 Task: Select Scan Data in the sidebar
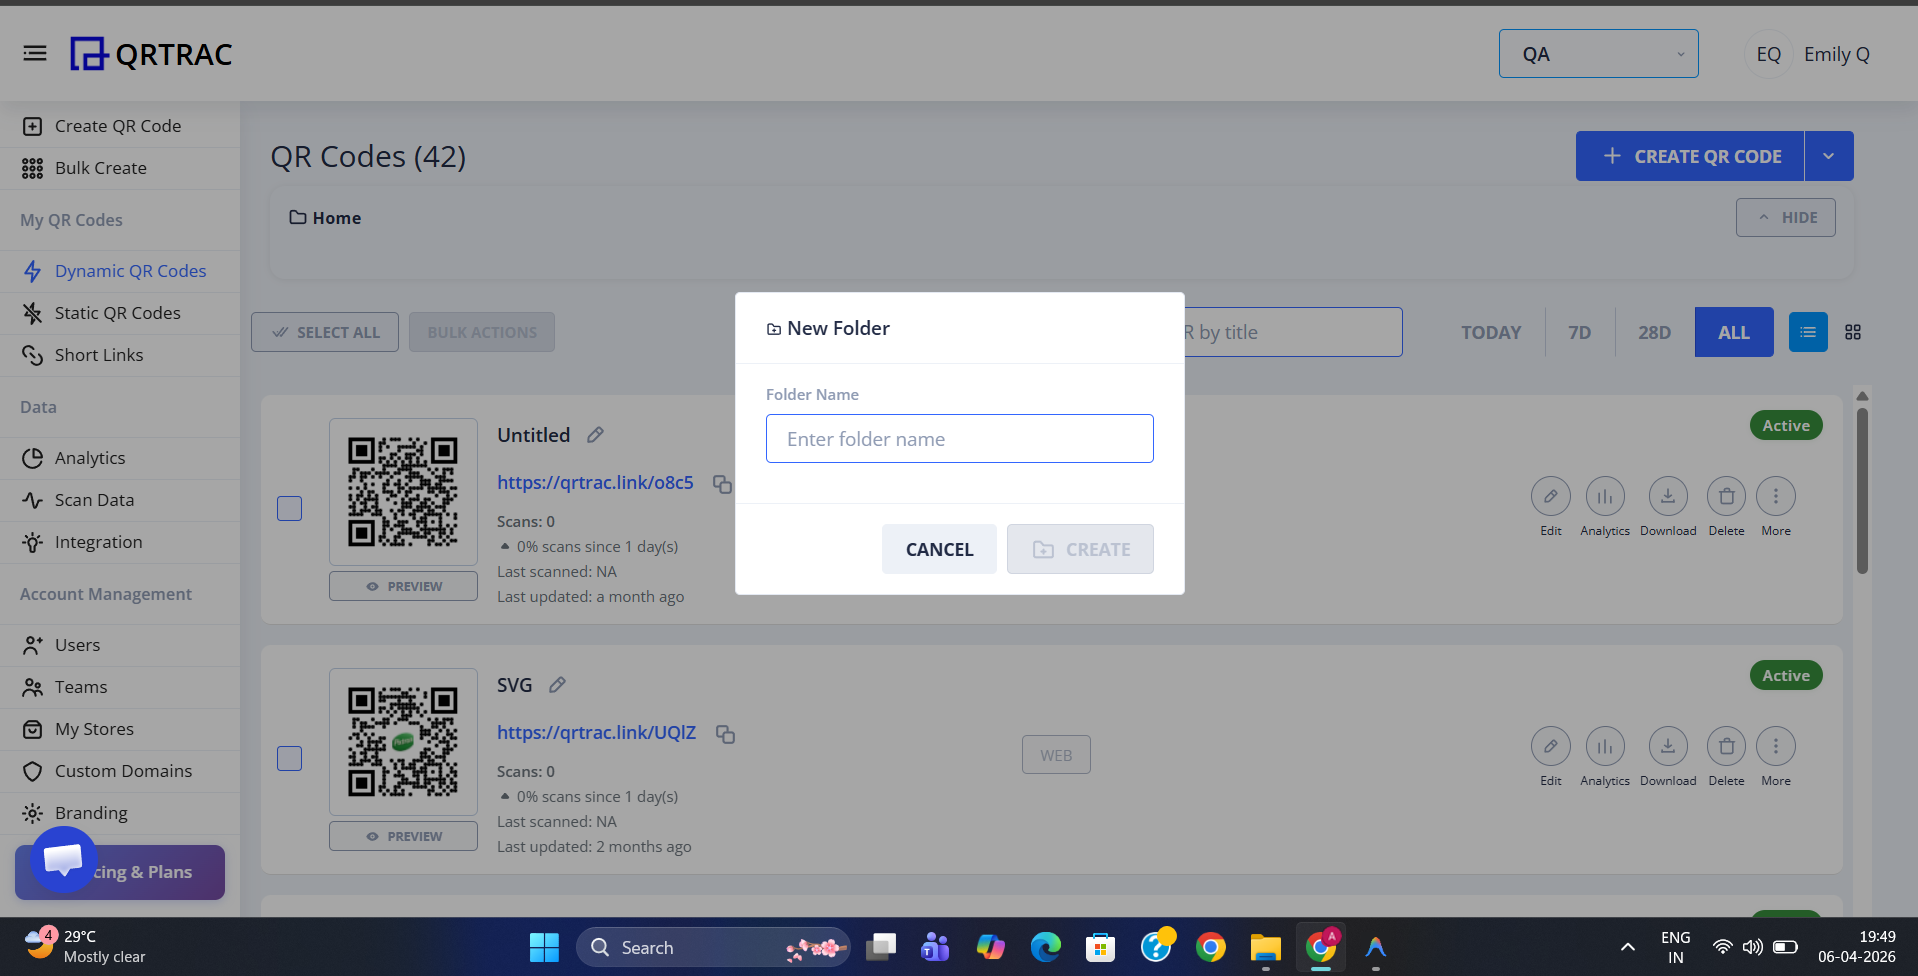click(x=94, y=499)
